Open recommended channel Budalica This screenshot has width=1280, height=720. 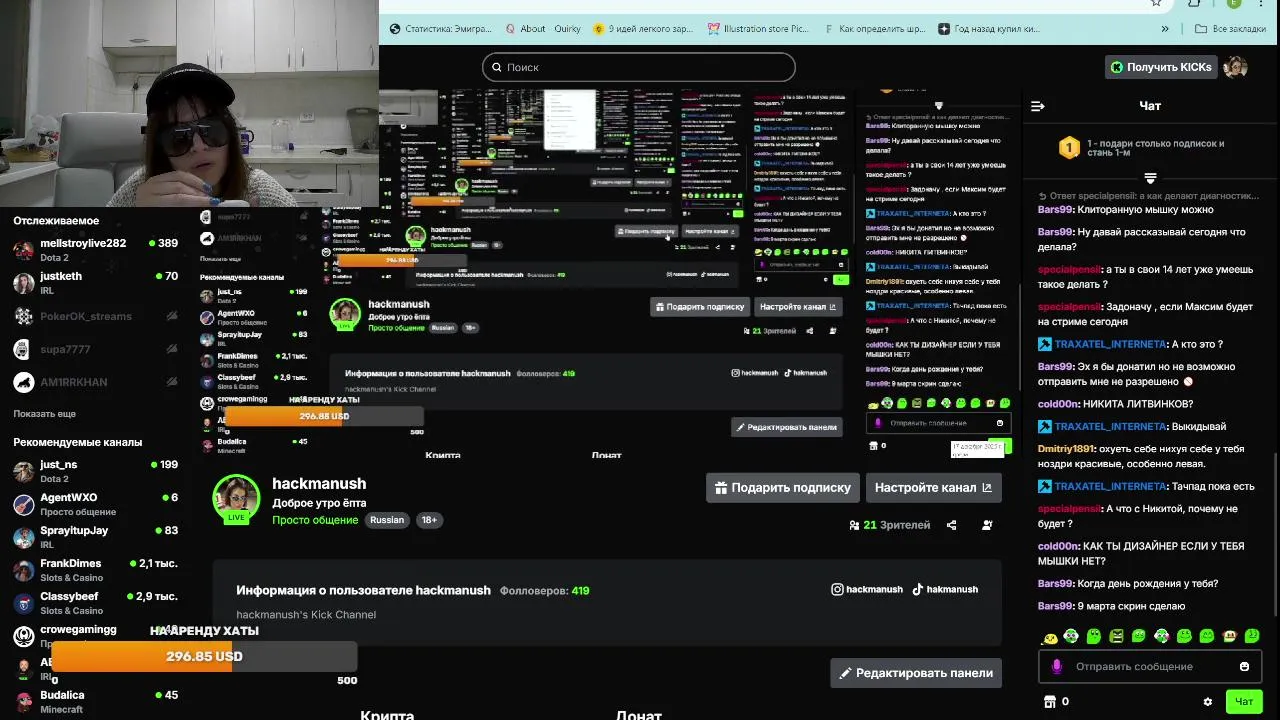[x=95, y=701]
